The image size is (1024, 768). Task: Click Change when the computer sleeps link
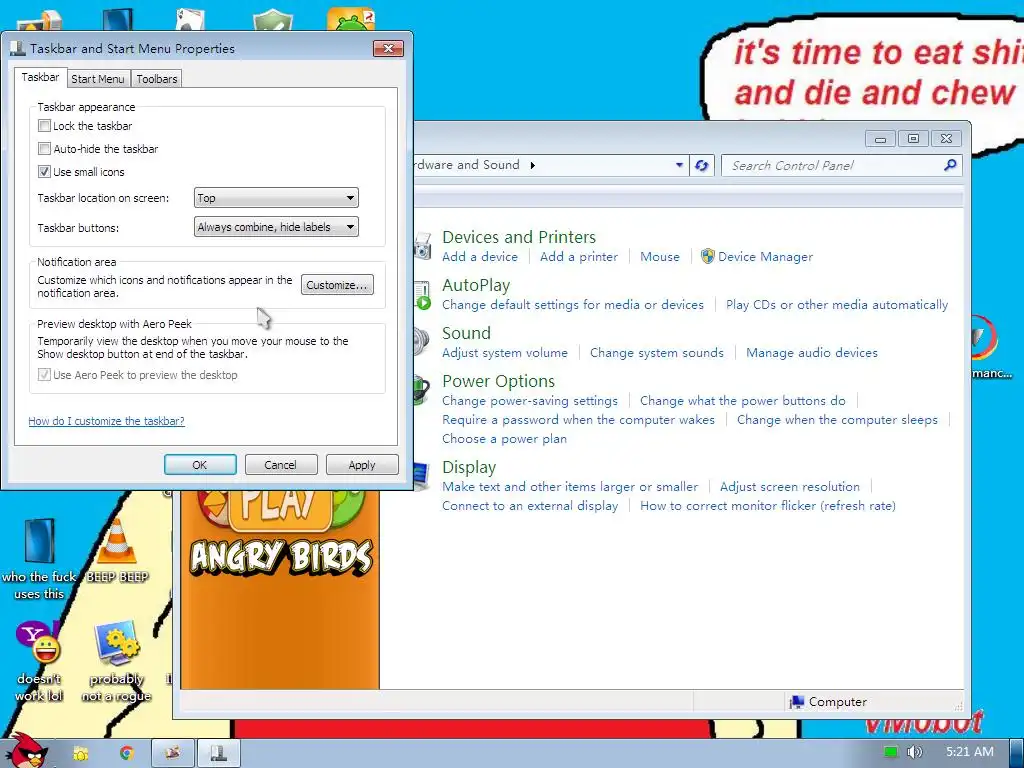(x=837, y=420)
